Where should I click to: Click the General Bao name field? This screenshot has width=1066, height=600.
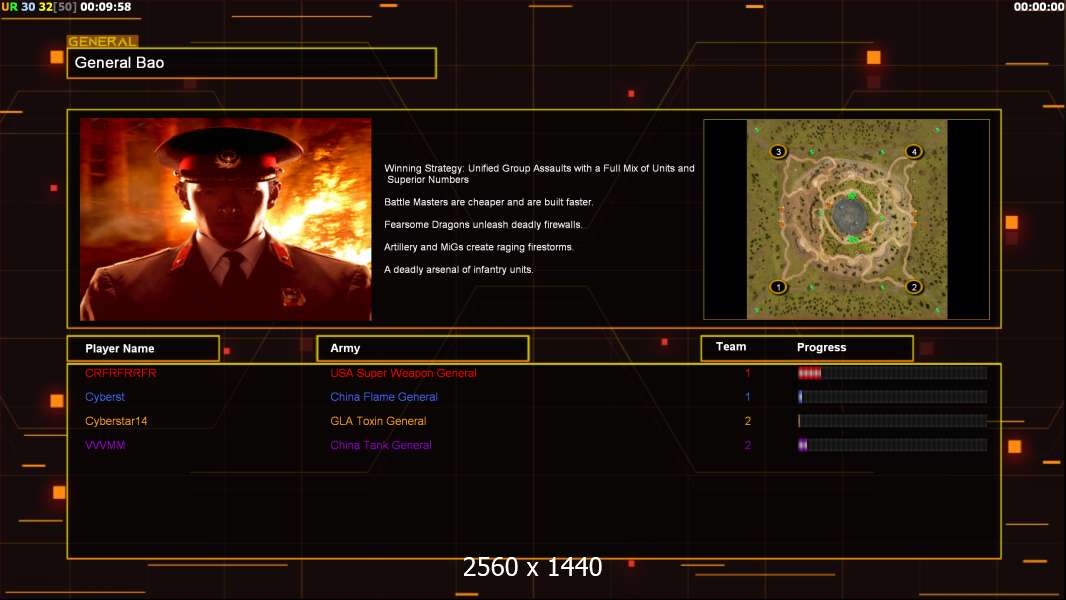[252, 63]
